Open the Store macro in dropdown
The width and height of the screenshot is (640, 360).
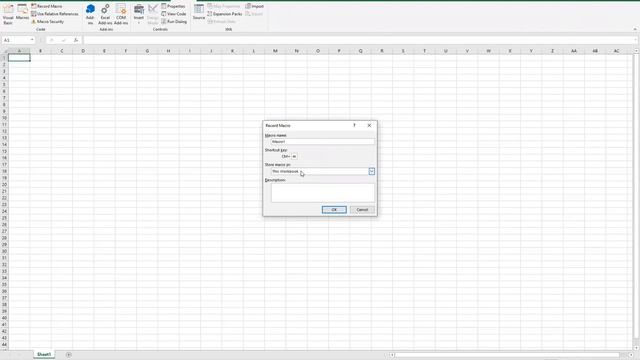pos(371,171)
